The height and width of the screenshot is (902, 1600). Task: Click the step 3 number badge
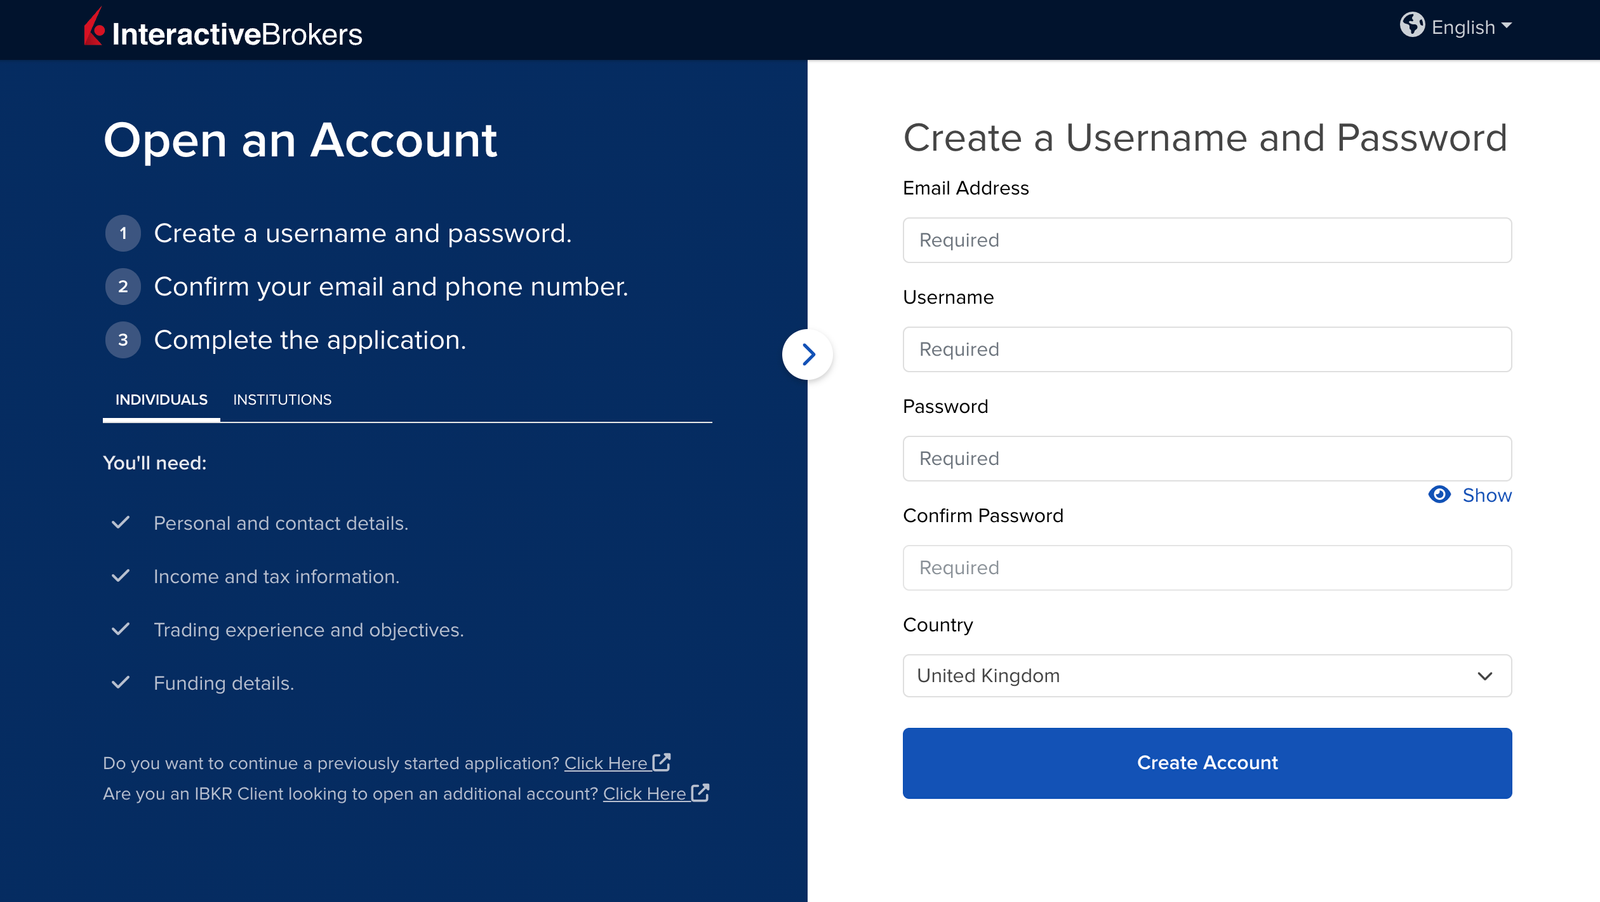[x=123, y=340]
